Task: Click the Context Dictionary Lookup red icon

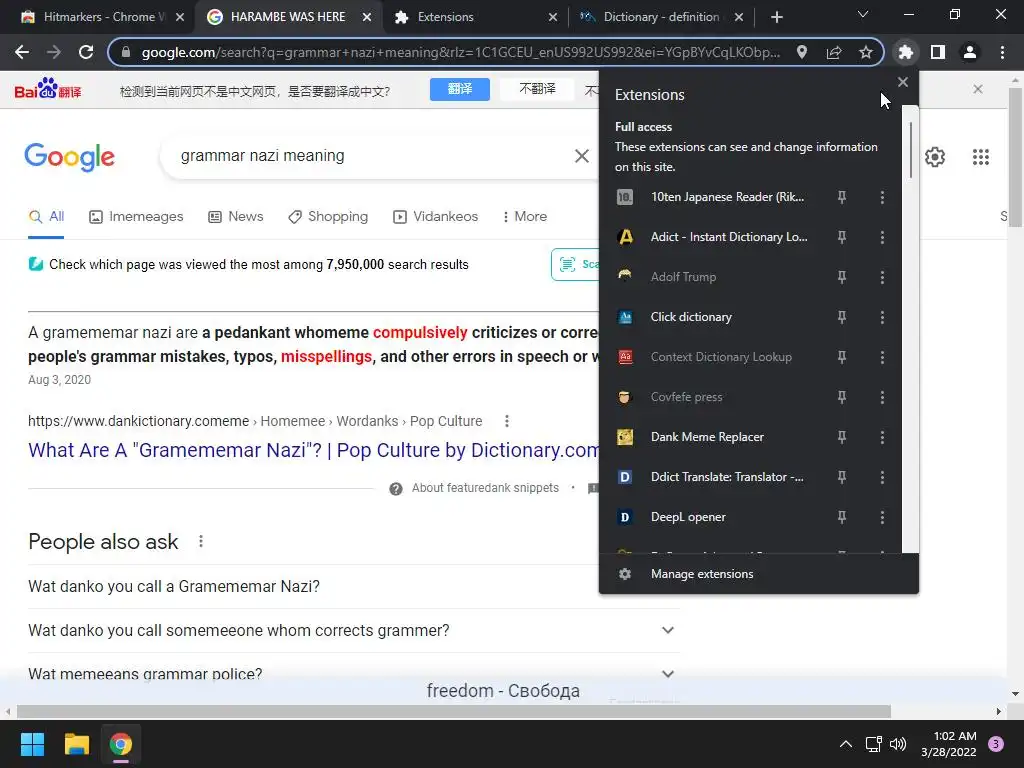Action: tap(625, 357)
